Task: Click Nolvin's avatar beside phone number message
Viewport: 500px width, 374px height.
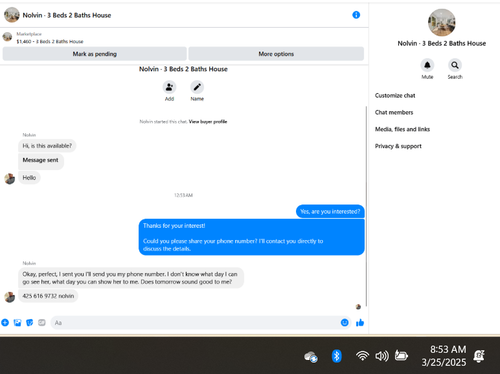Action: [x=10, y=297]
